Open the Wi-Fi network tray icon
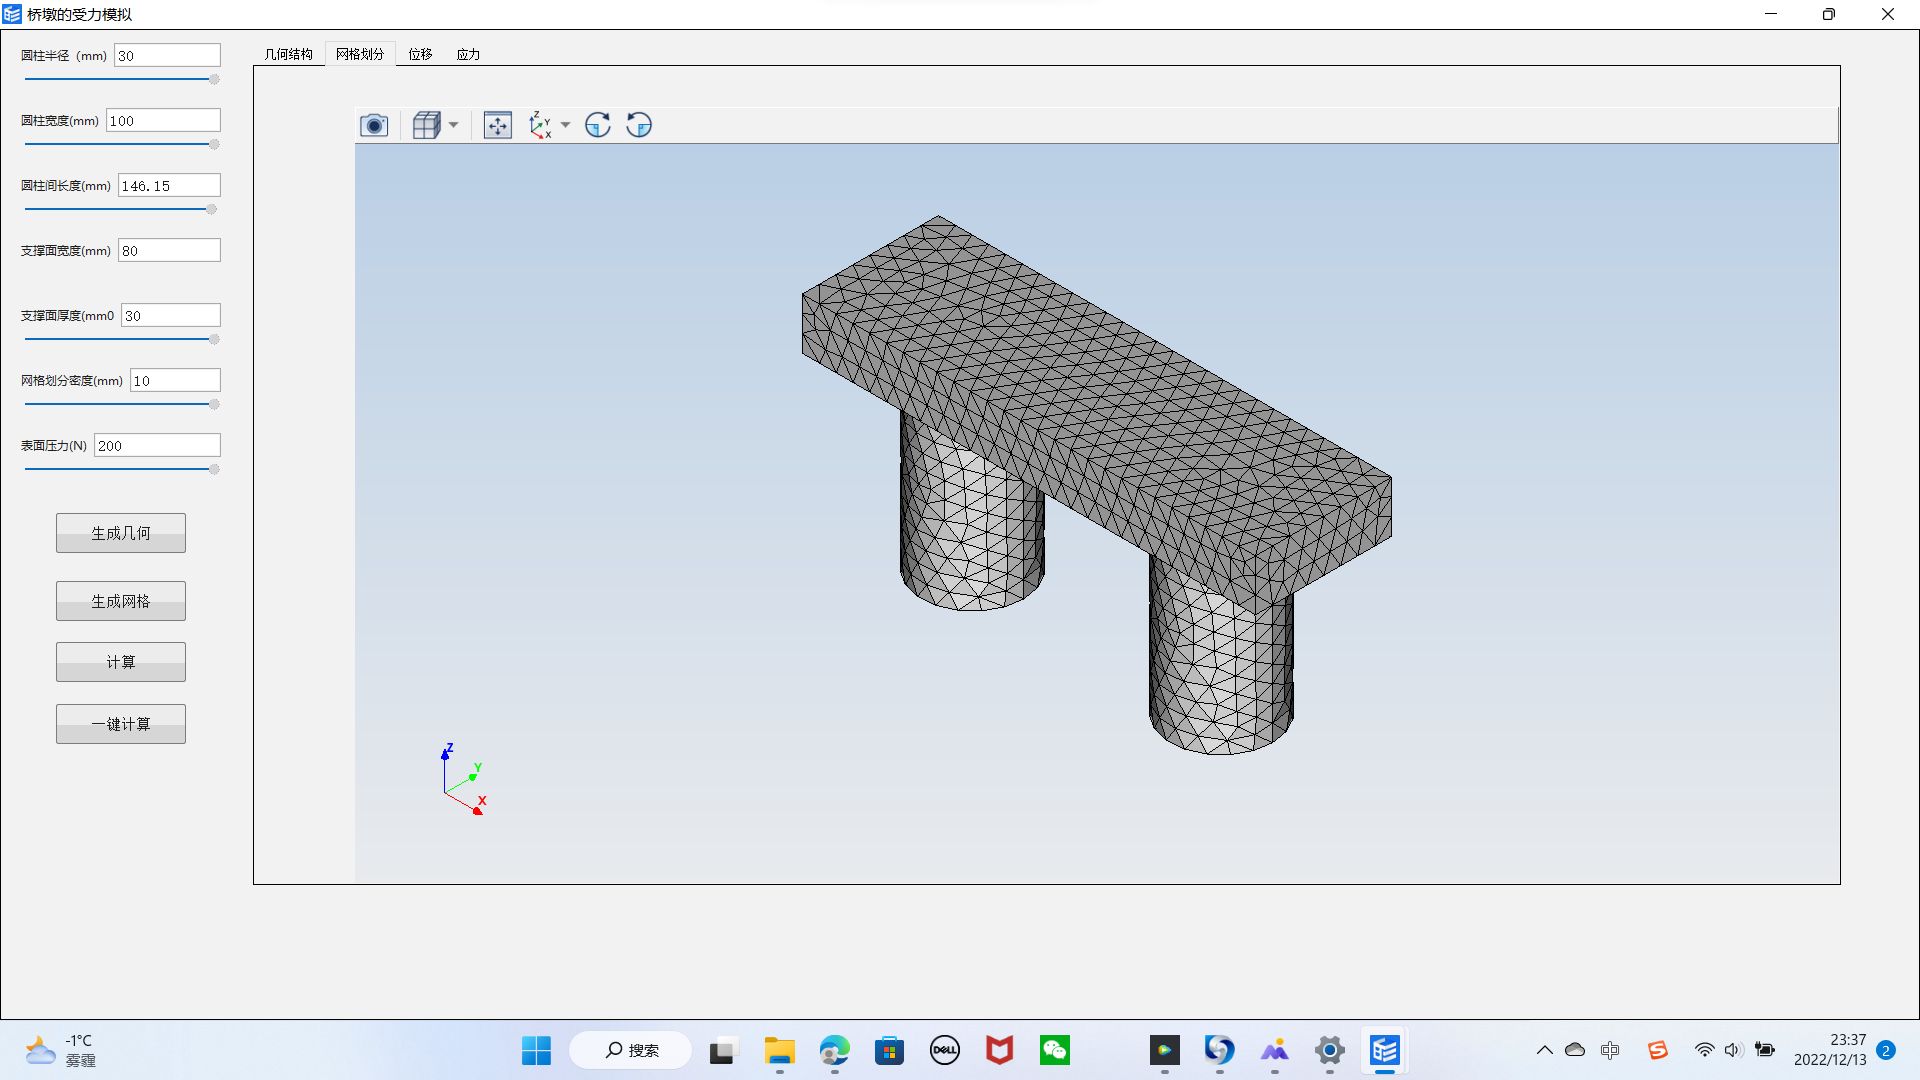1920x1080 pixels. point(1704,1050)
